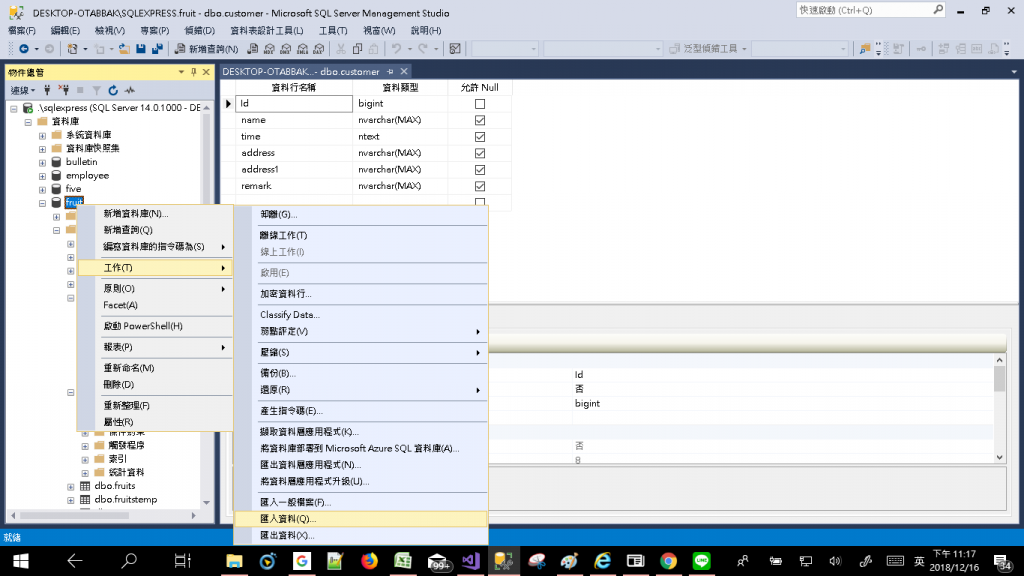1024x576 pixels.
Task: Select the bigint data type cell
Action: [400, 103]
